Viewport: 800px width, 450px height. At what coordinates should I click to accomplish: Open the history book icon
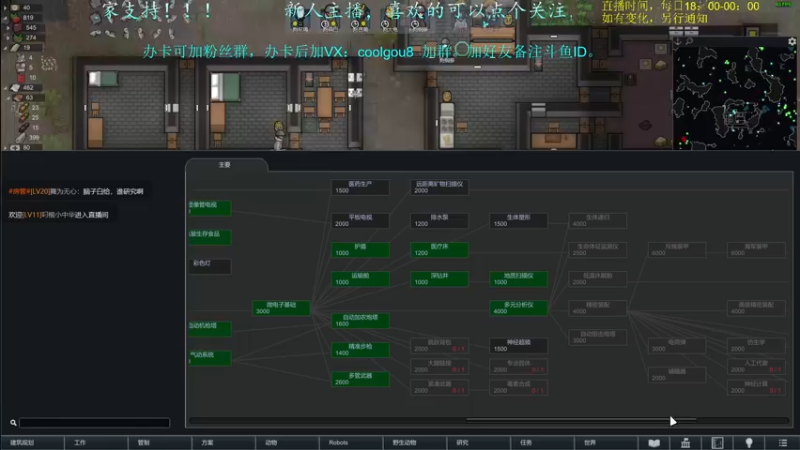[x=654, y=443]
